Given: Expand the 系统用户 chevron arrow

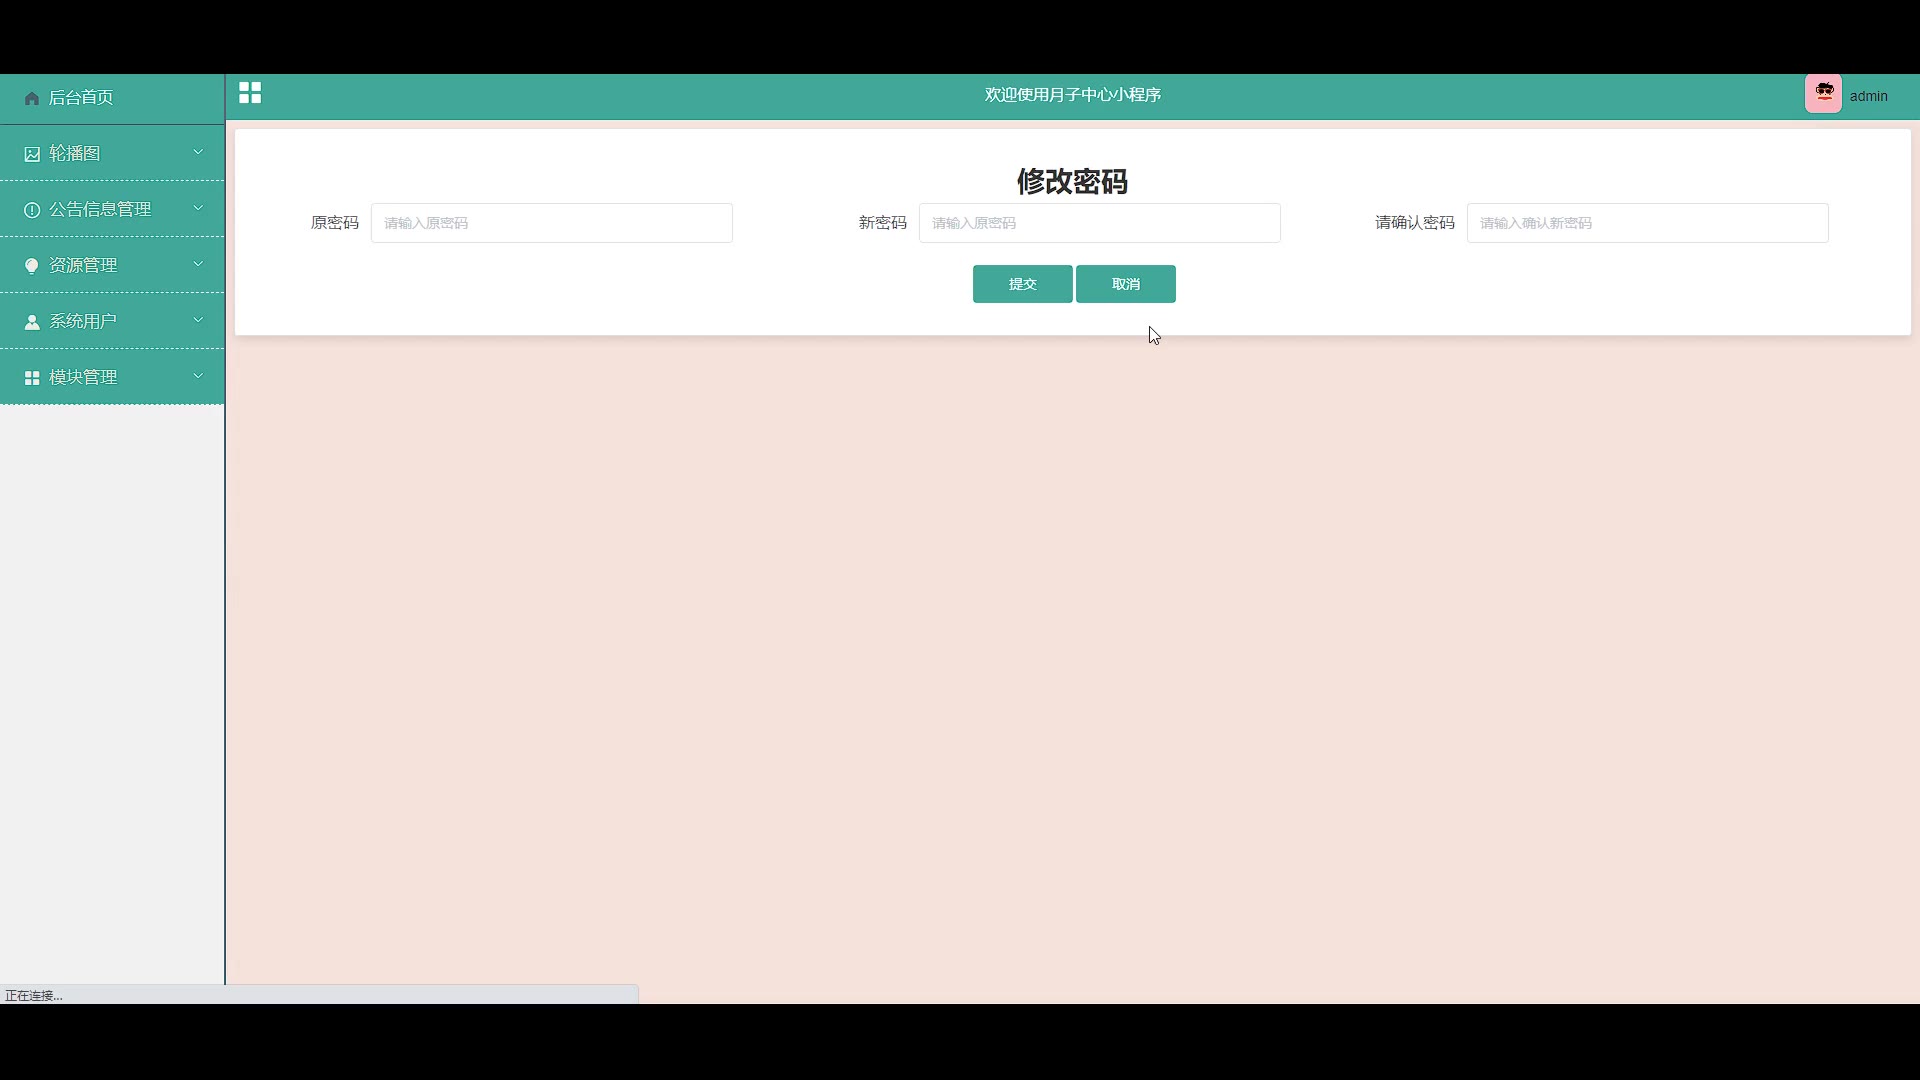Looking at the screenshot, I should [198, 320].
